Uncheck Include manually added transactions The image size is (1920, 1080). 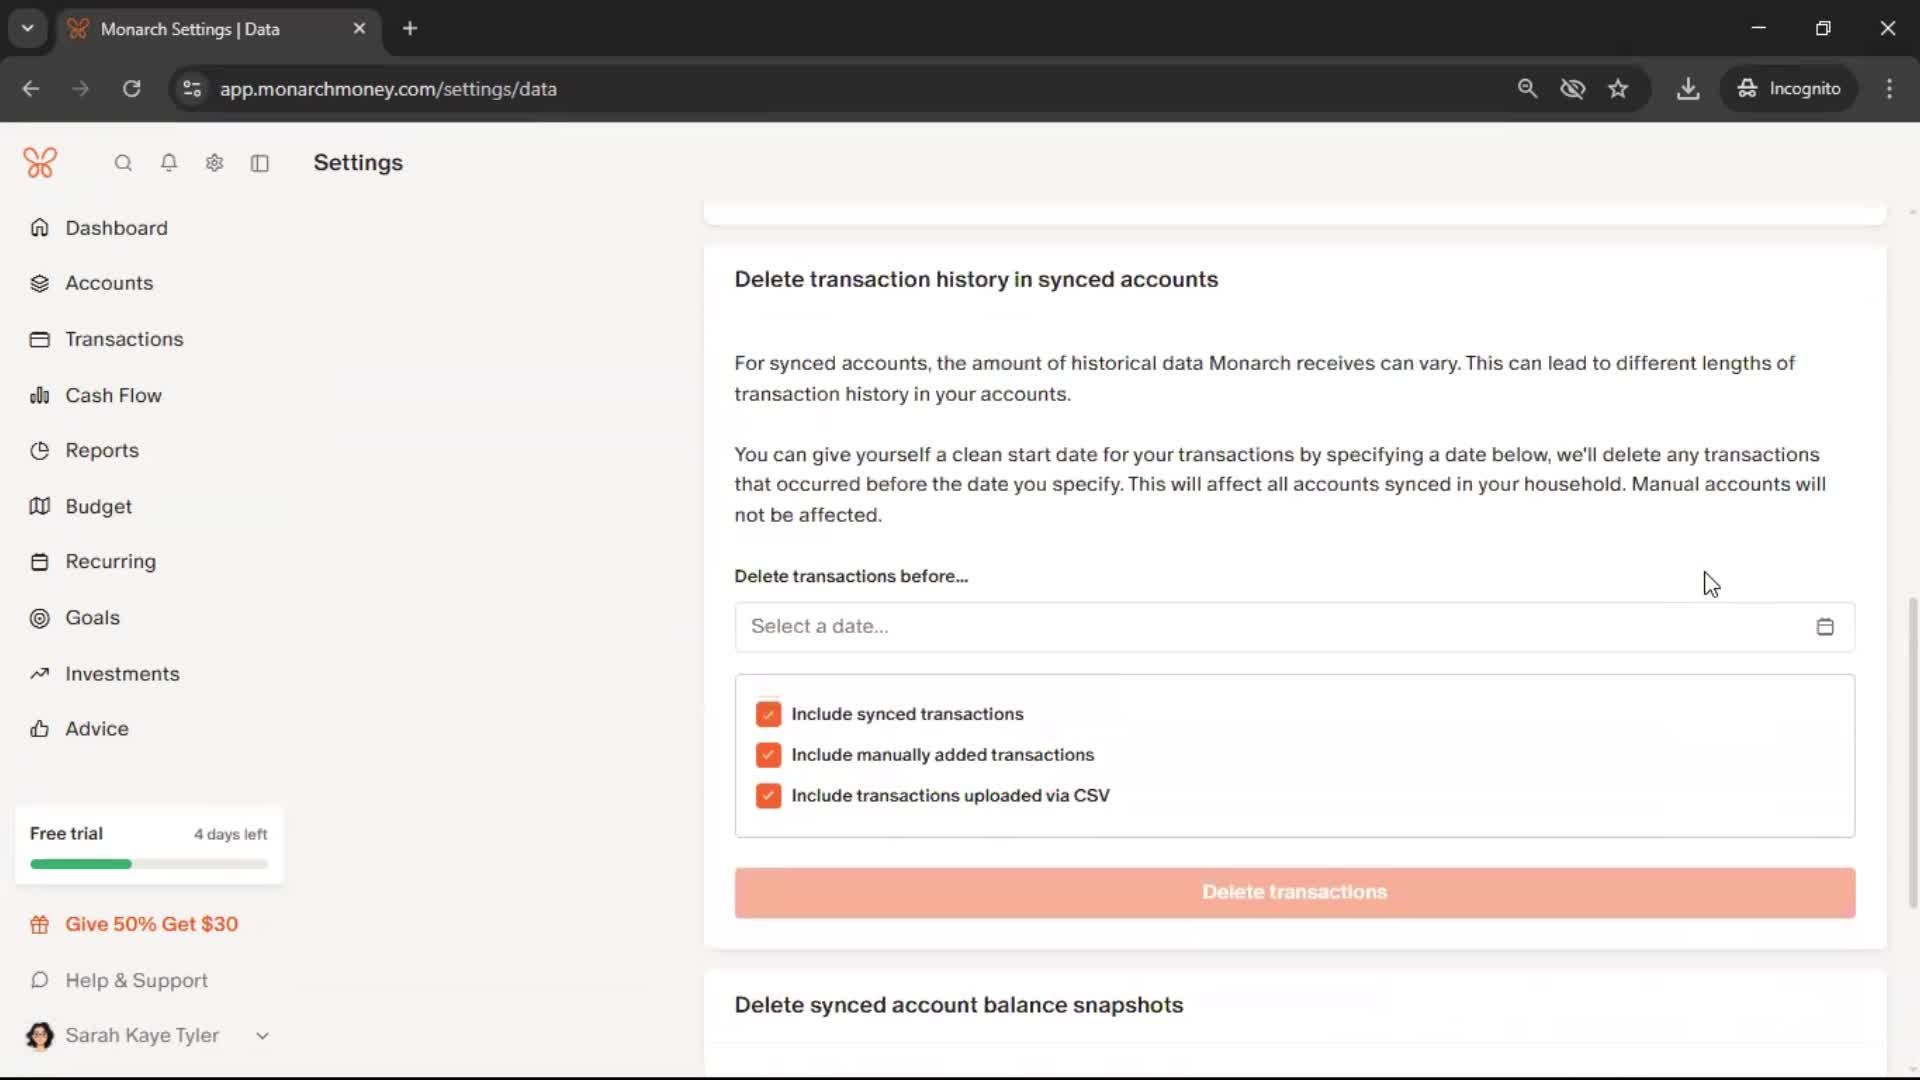tap(768, 755)
